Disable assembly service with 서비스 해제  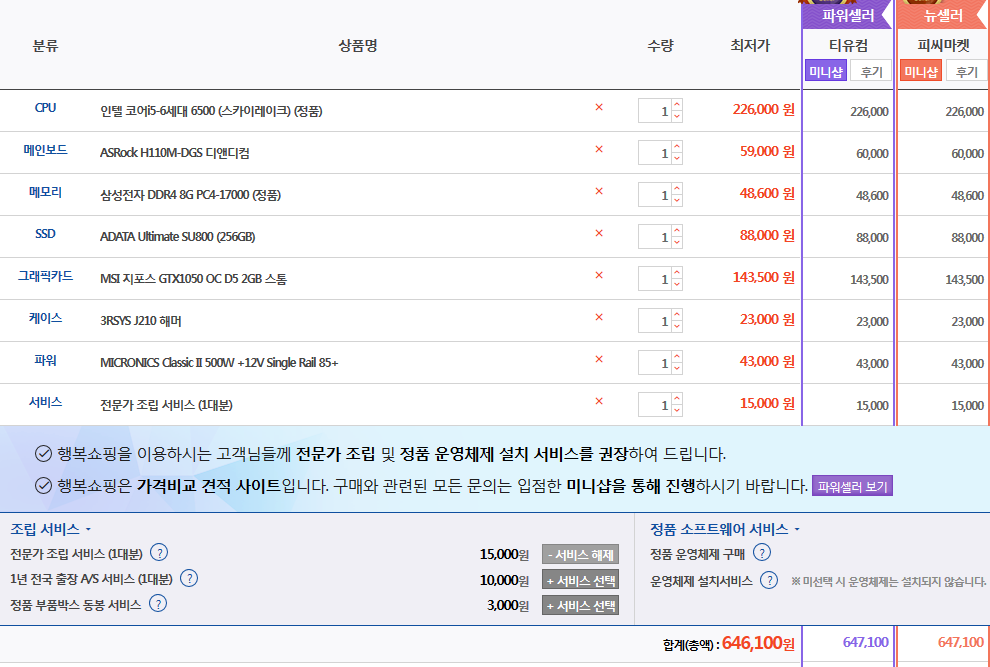[x=580, y=555]
